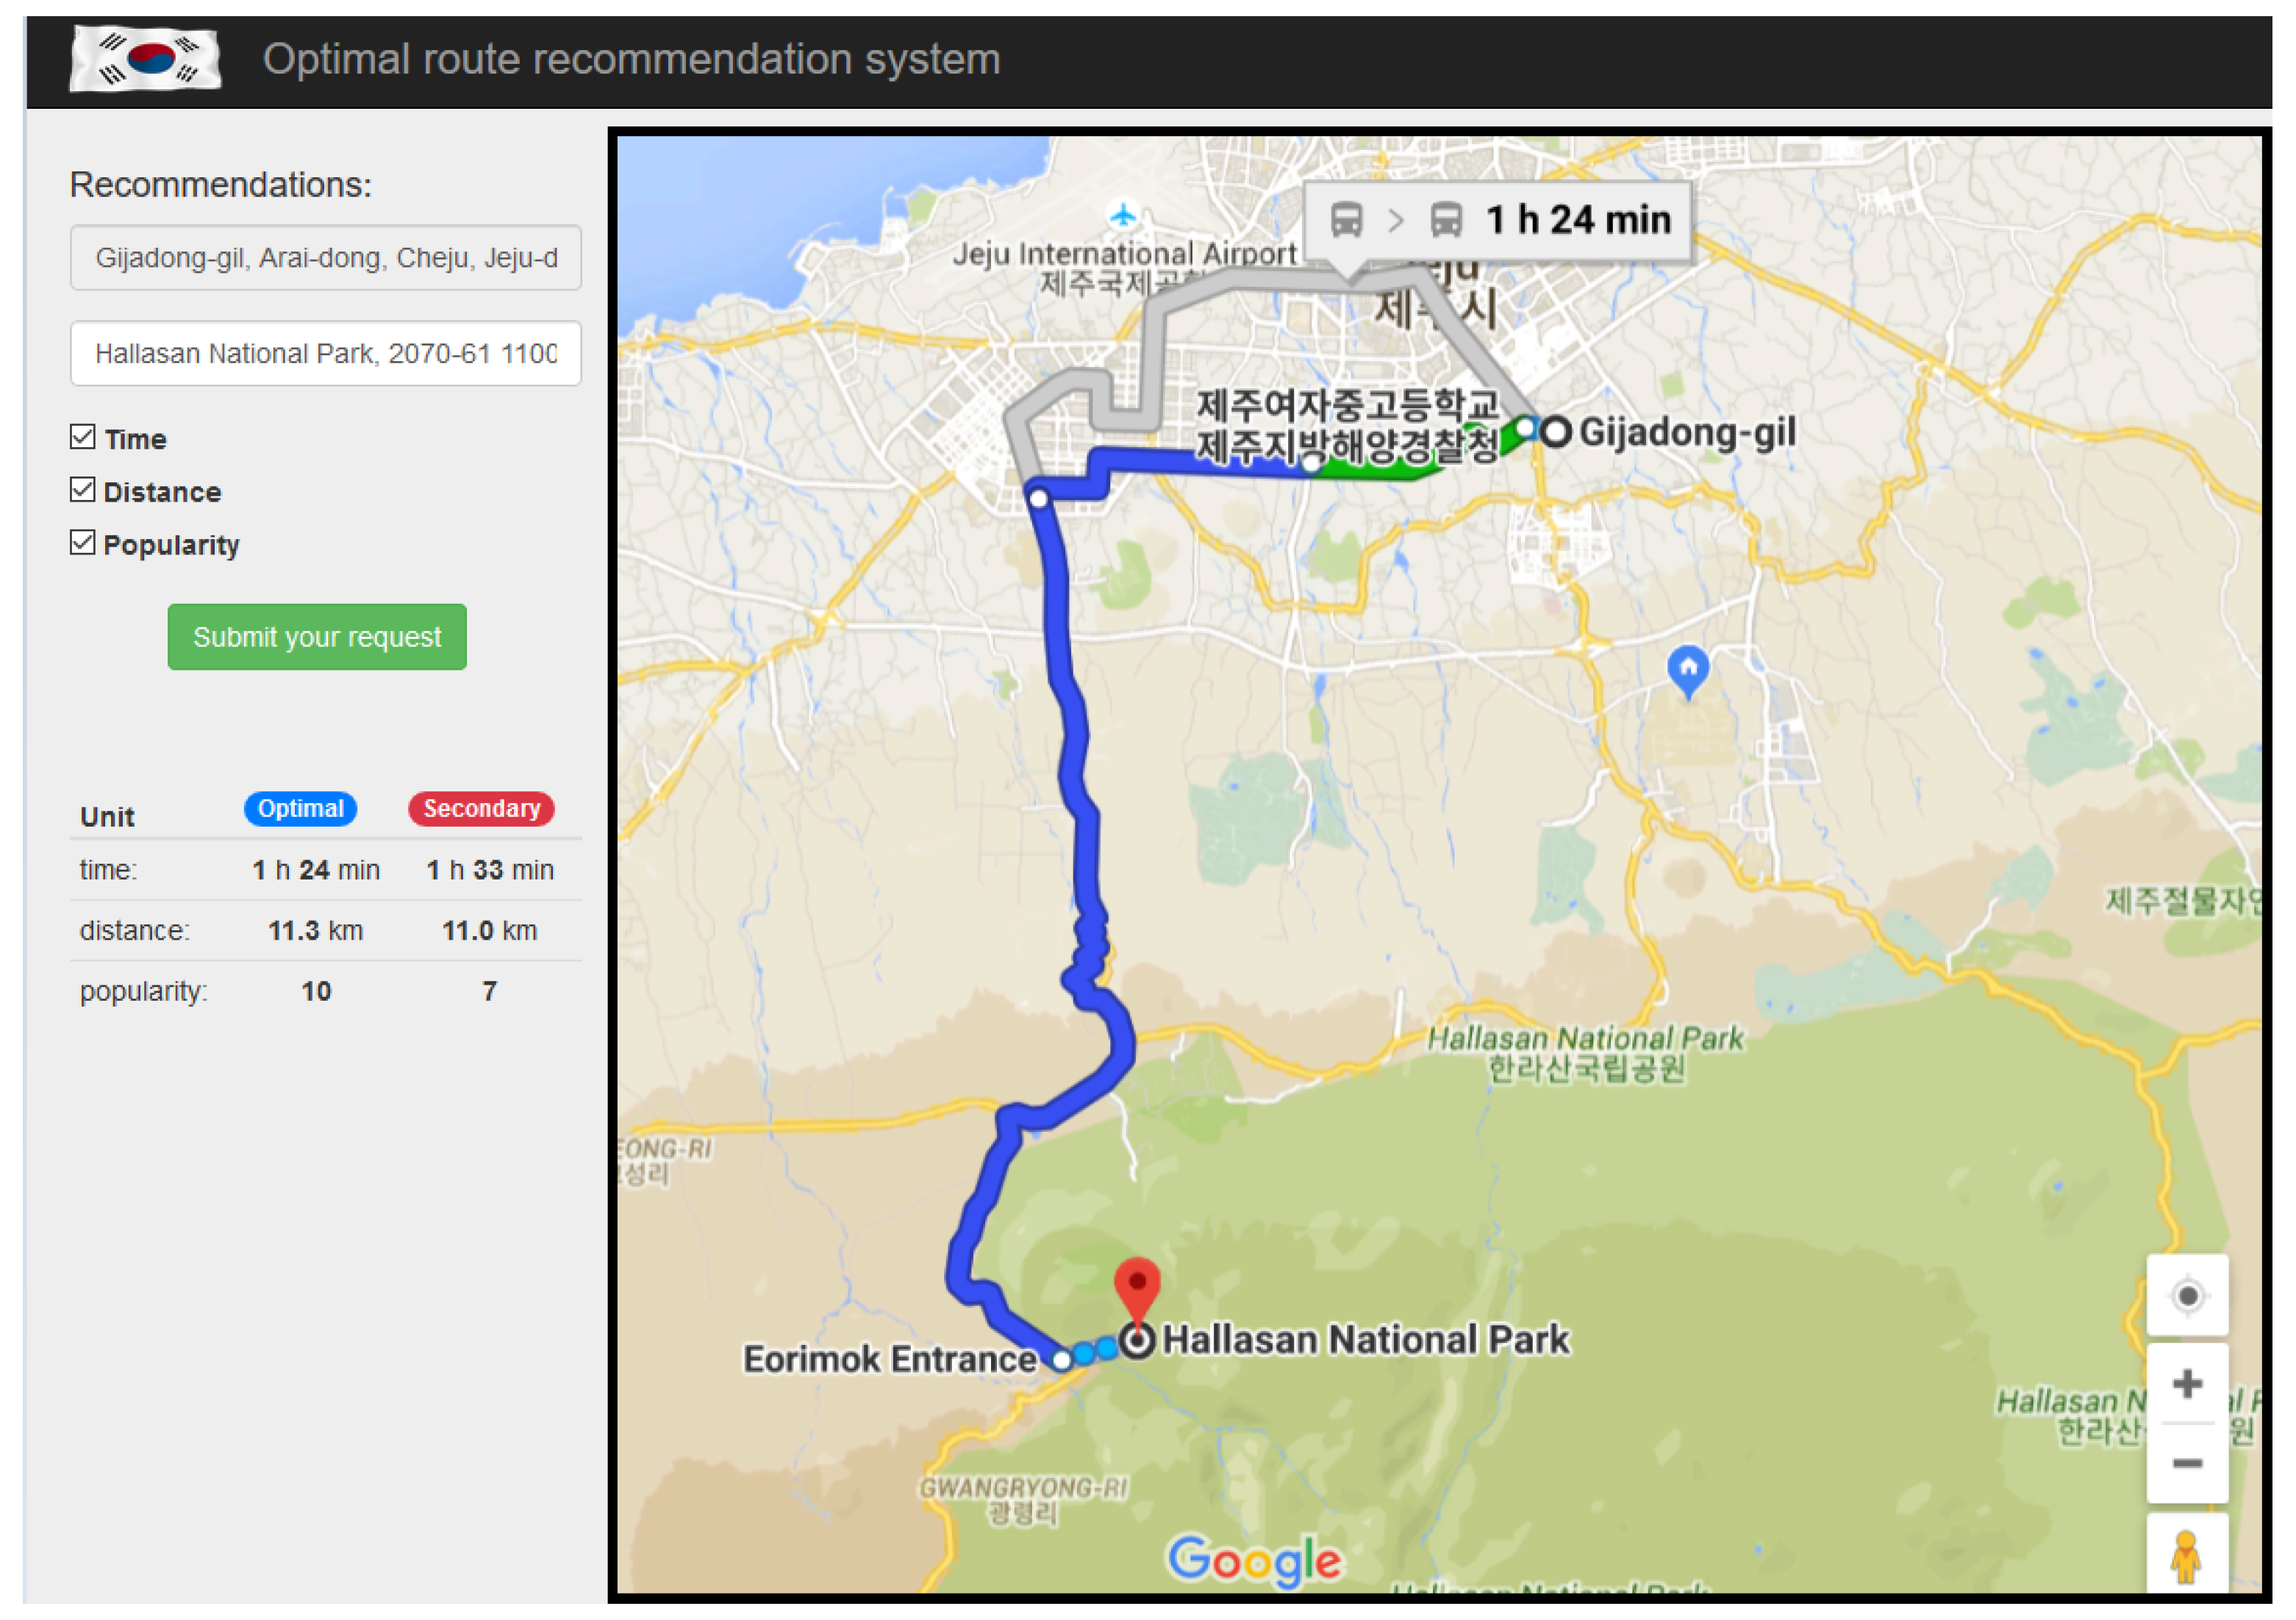Focus the Hallasan National Park destination field
The image size is (2296, 1620).
[x=325, y=353]
